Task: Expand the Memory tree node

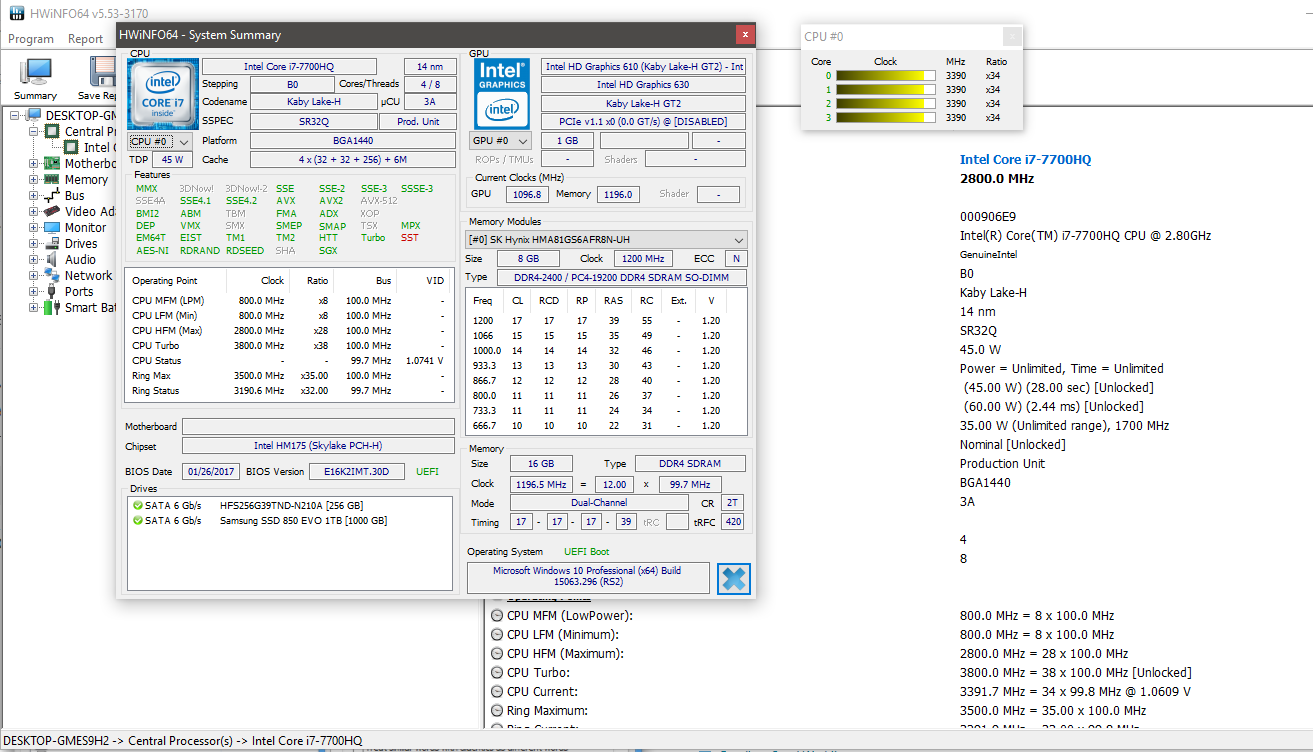Action: click(x=34, y=179)
